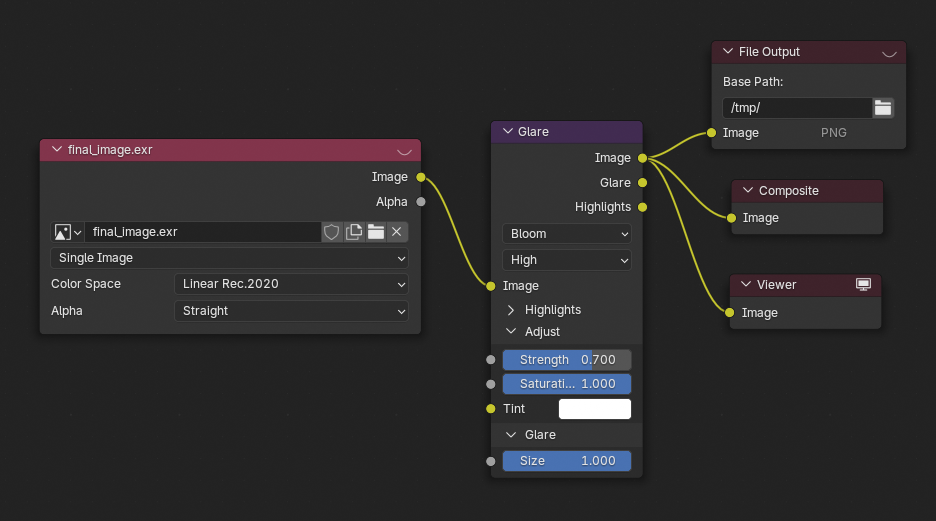Open the High quality dropdown

pos(566,260)
